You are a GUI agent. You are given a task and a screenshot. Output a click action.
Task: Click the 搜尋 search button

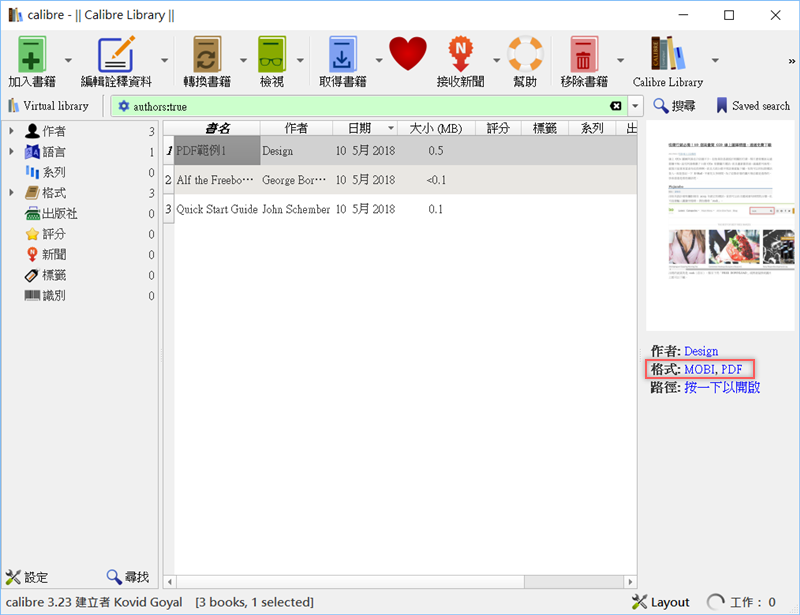(674, 106)
